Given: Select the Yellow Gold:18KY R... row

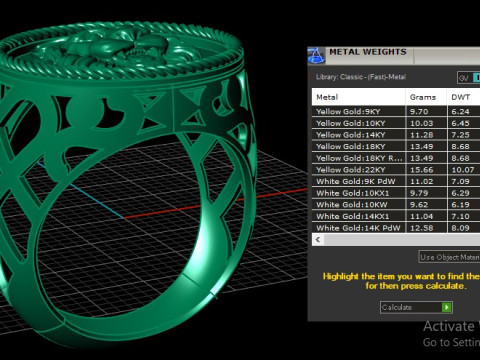Looking at the screenshot, I should (396, 158).
